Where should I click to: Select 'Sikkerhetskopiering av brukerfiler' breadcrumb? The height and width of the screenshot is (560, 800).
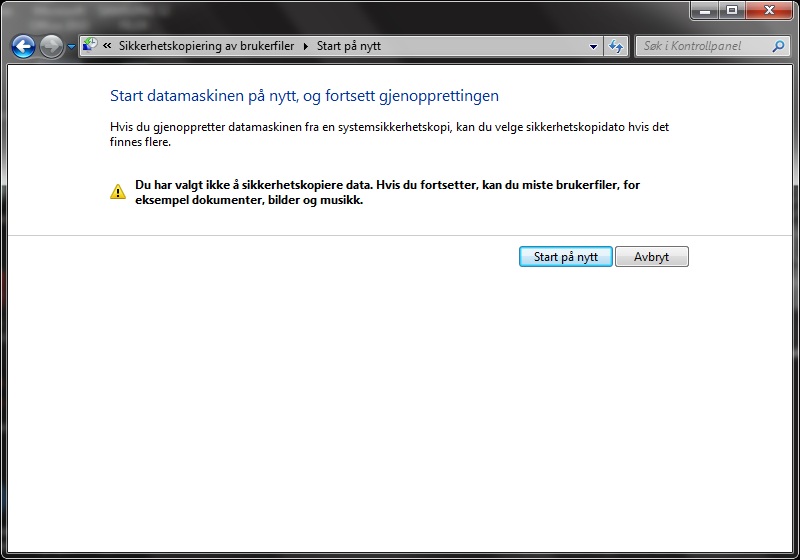pyautogui.click(x=206, y=46)
